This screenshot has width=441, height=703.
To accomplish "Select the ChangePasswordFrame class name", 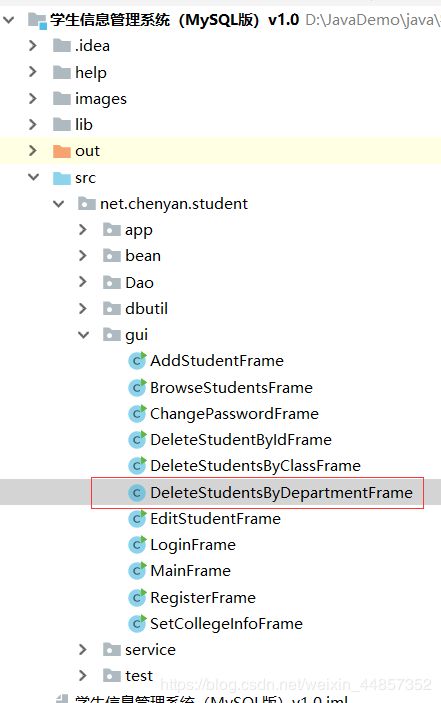I will coord(234,413).
